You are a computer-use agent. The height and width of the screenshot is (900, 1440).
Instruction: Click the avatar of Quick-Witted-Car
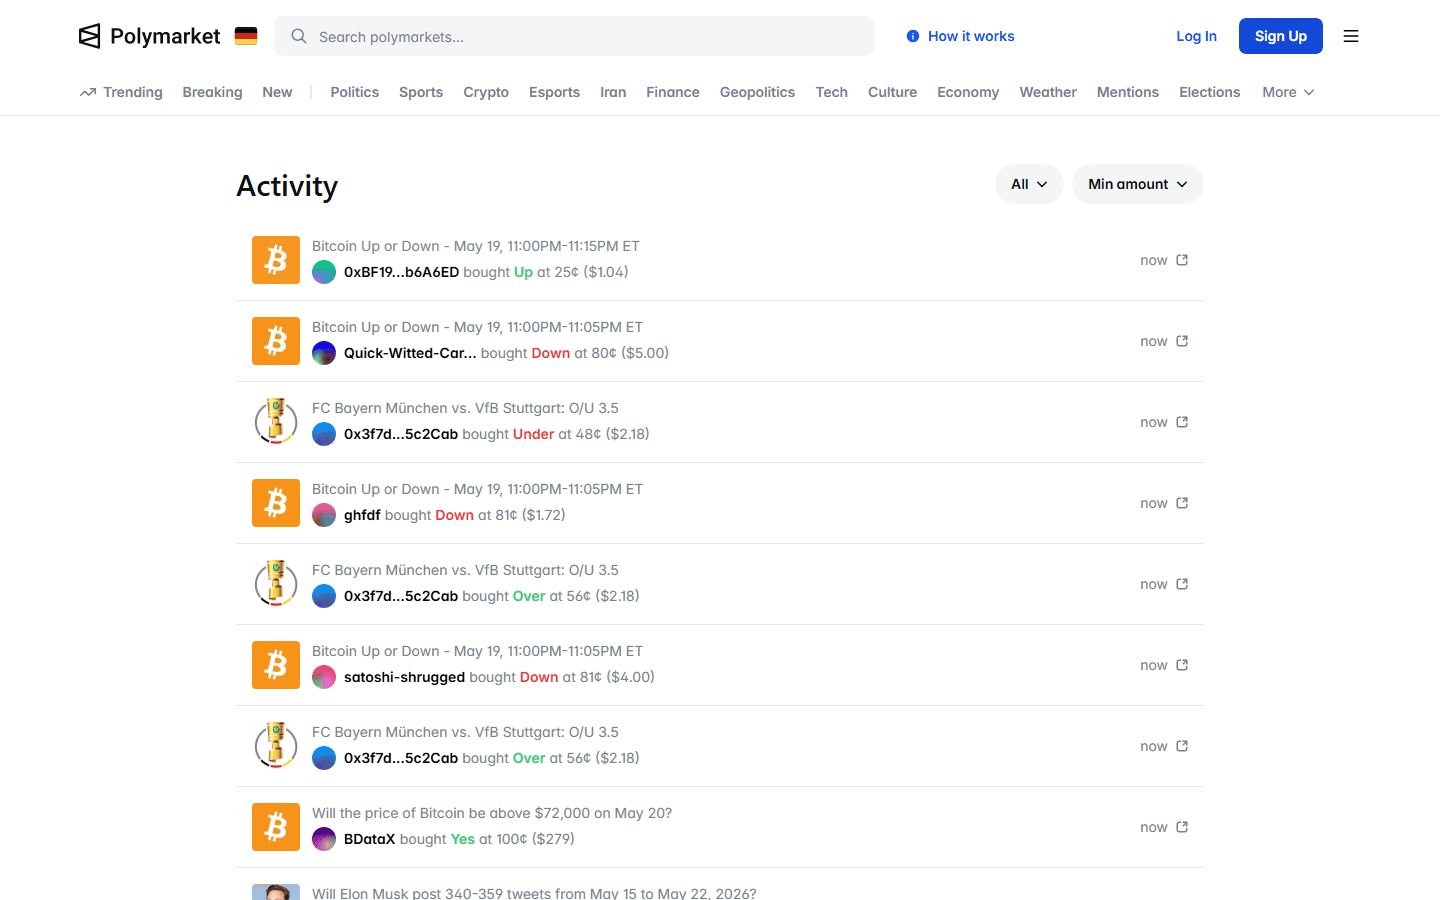coord(324,353)
